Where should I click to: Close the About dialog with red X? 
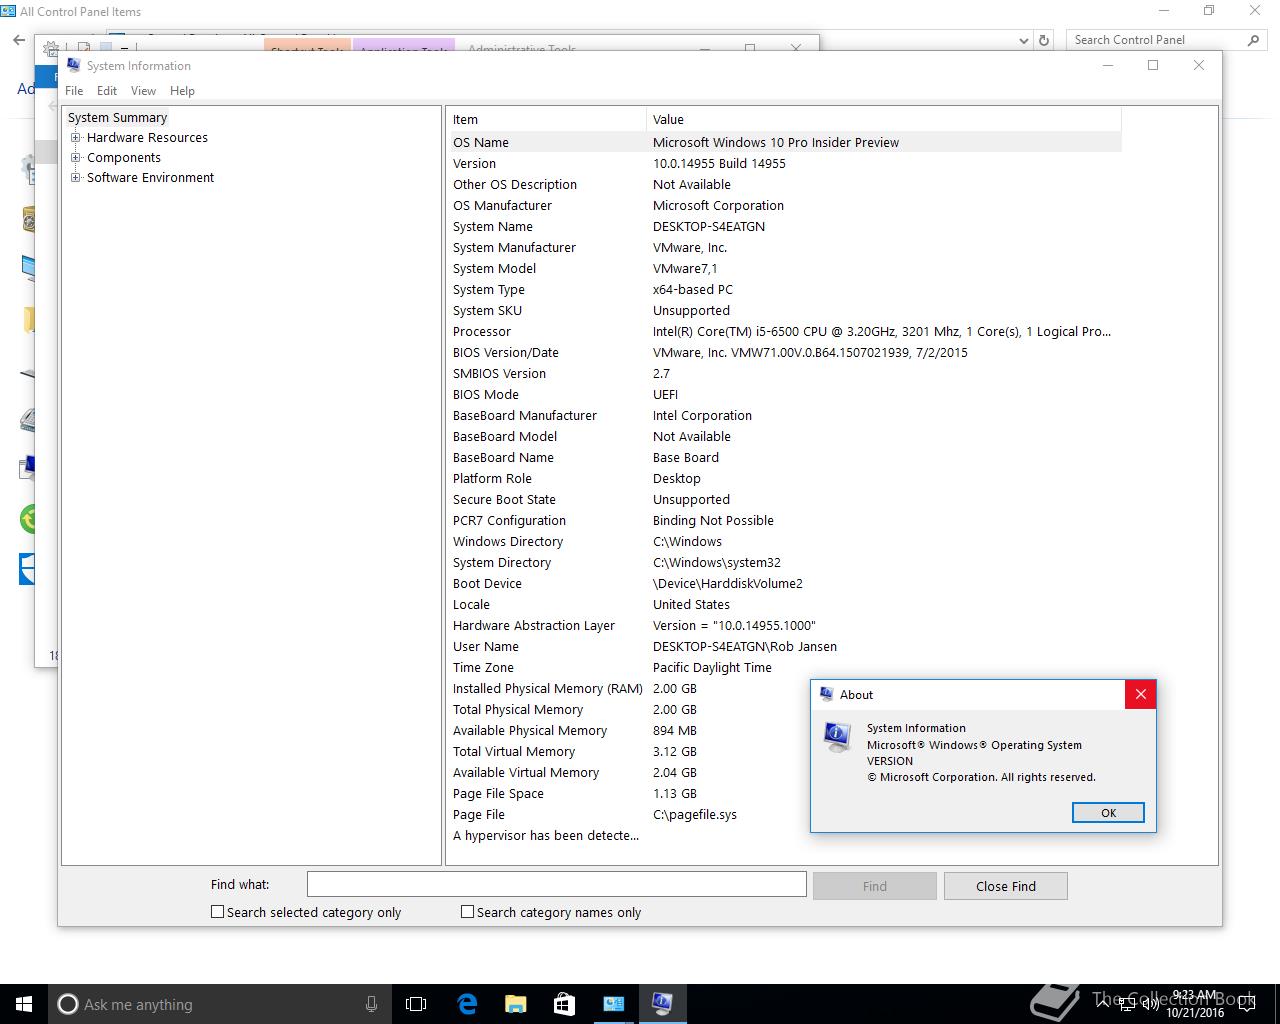coord(1140,694)
